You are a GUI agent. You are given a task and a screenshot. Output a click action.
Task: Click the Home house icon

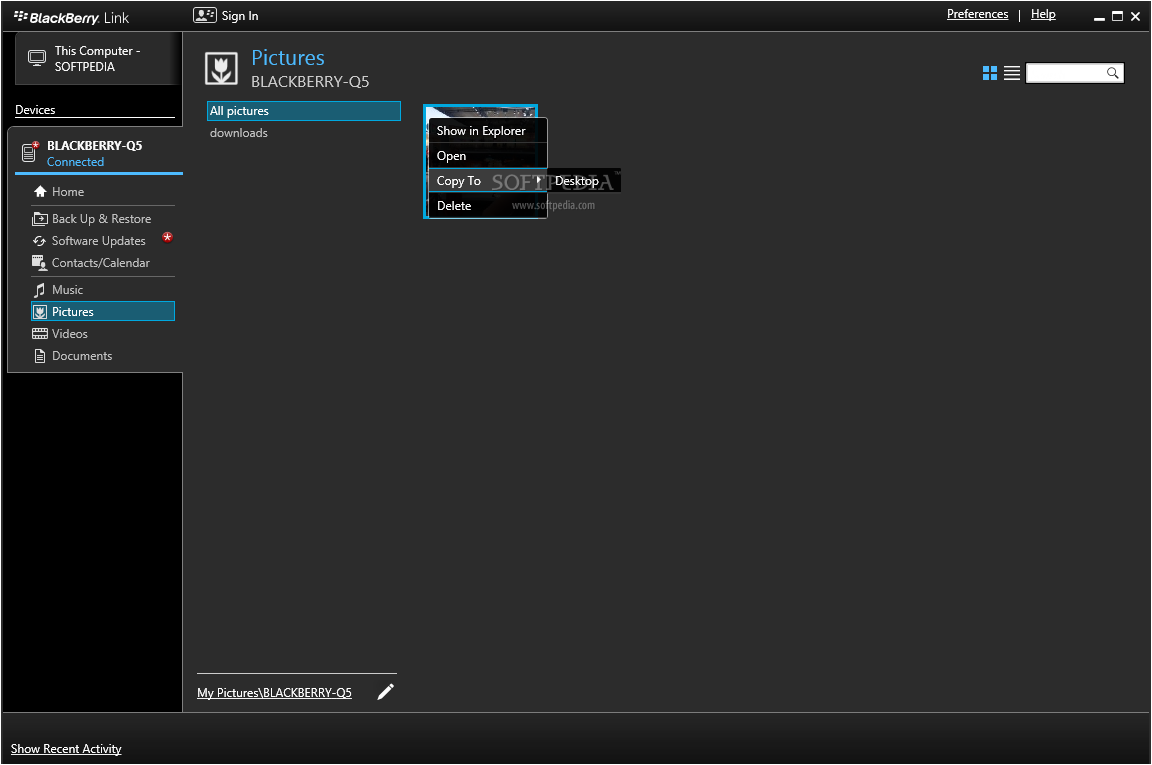40,192
